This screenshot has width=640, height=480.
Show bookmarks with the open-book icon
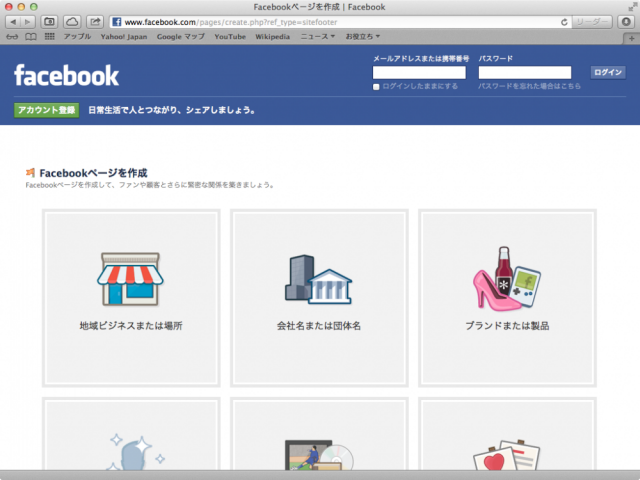coord(31,37)
